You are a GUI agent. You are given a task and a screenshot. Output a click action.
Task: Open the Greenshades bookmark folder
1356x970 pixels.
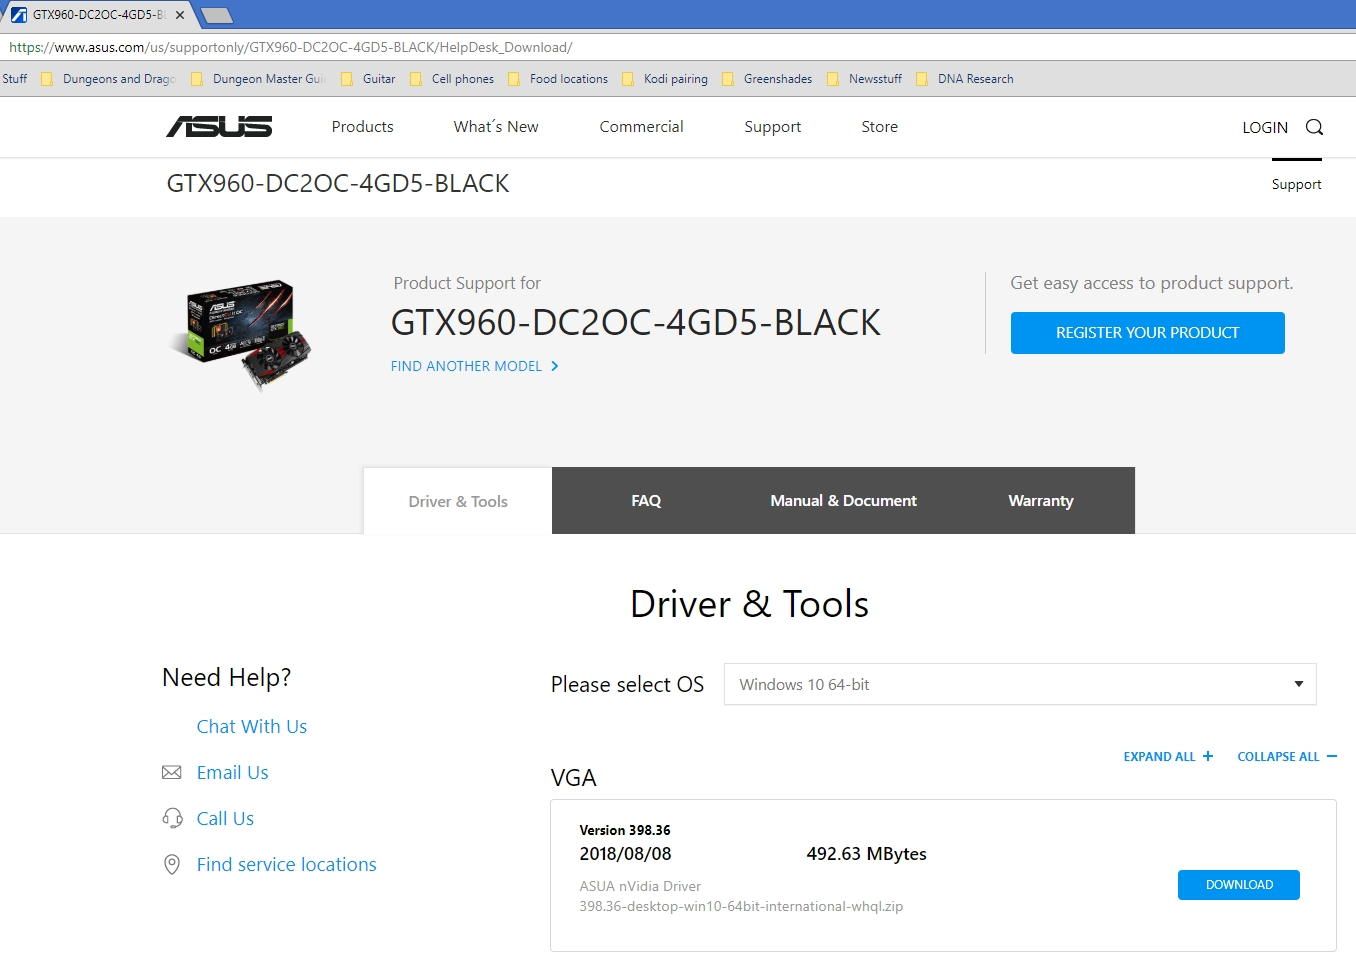point(767,79)
